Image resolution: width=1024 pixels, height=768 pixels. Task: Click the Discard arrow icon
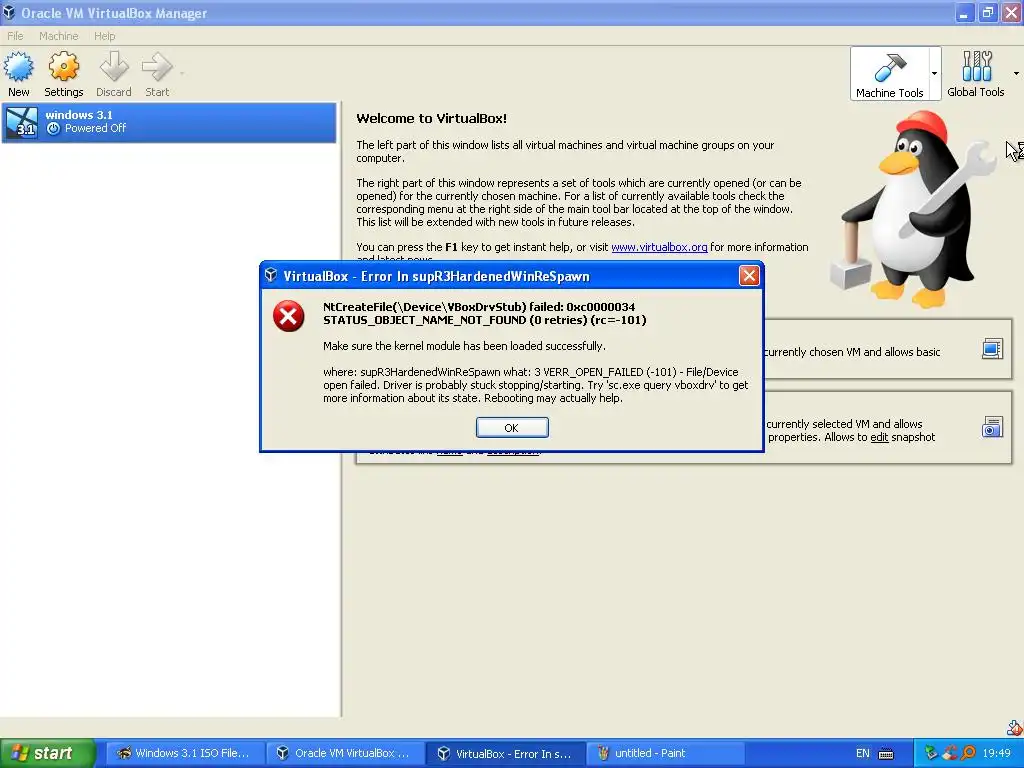coord(114,67)
